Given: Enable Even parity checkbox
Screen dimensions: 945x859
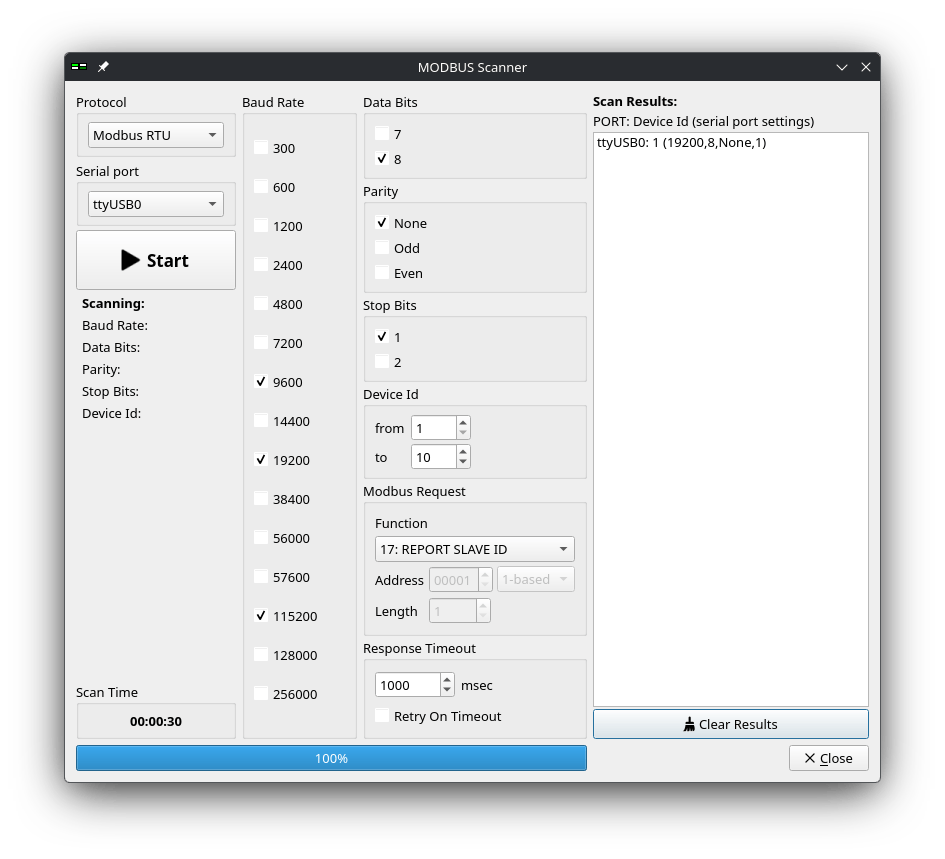Looking at the screenshot, I should click(382, 273).
